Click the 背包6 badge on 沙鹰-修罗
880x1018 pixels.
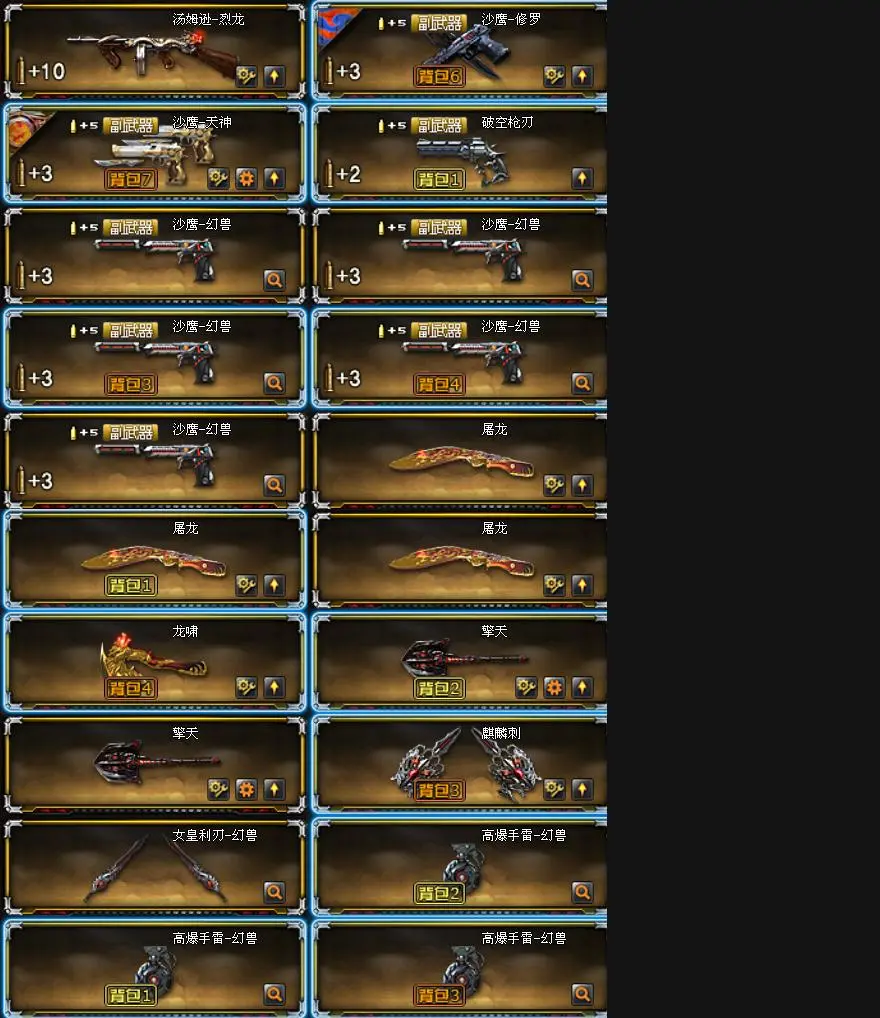point(439,77)
